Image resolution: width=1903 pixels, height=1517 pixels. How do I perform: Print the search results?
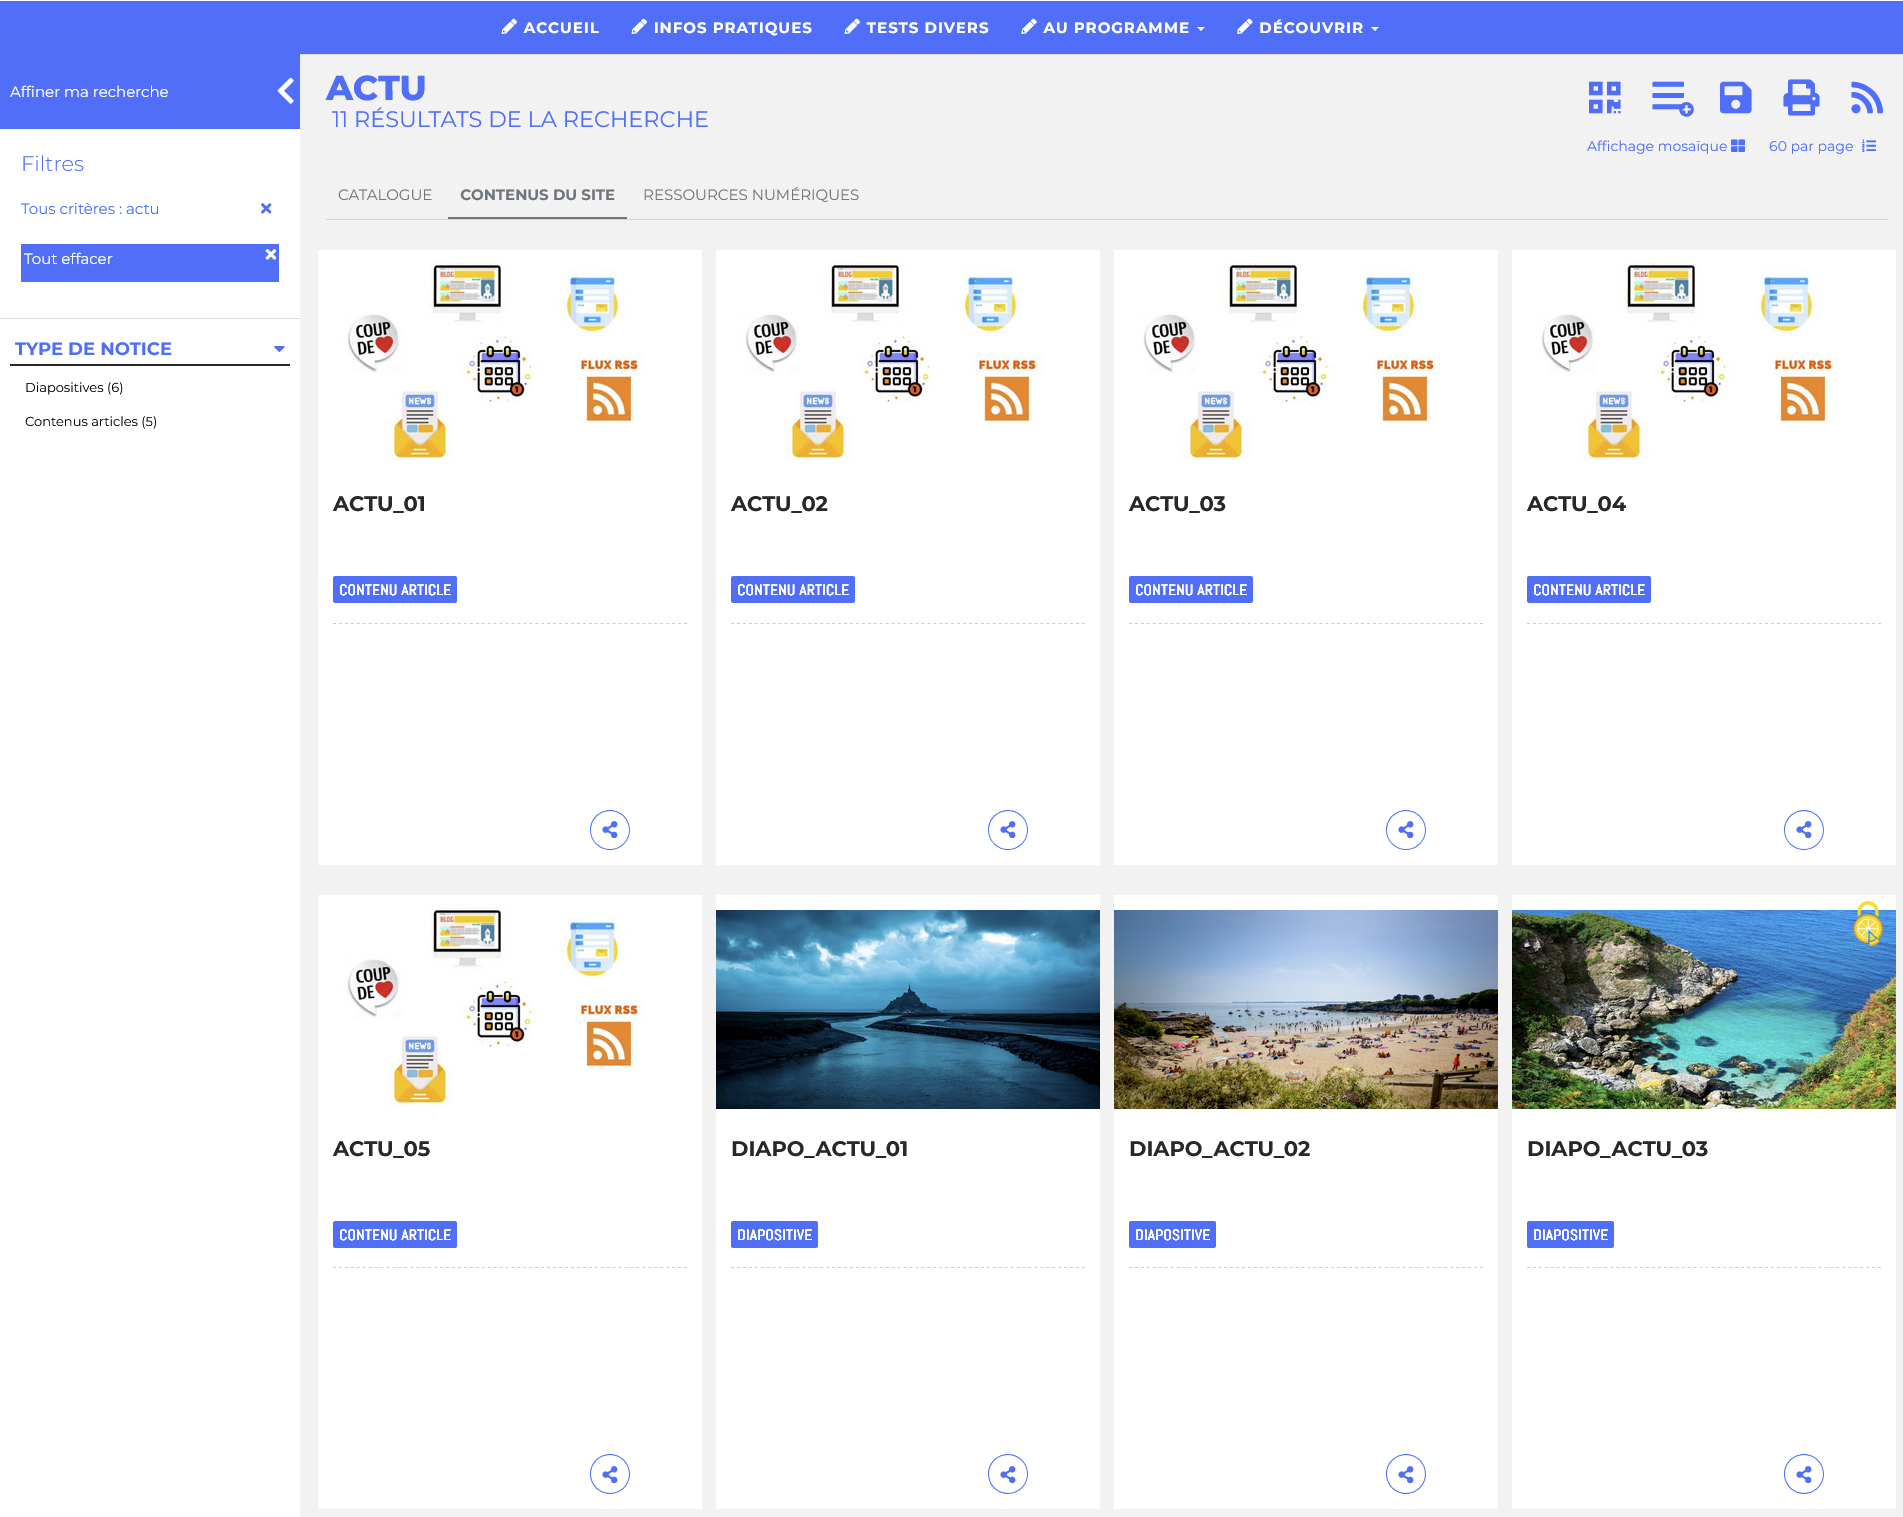click(1800, 98)
